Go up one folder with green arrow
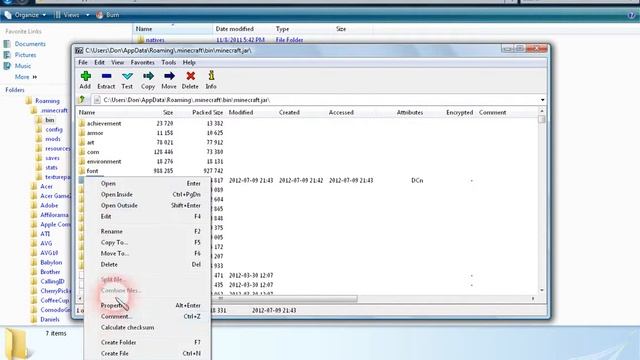The image size is (640, 360). tap(82, 100)
